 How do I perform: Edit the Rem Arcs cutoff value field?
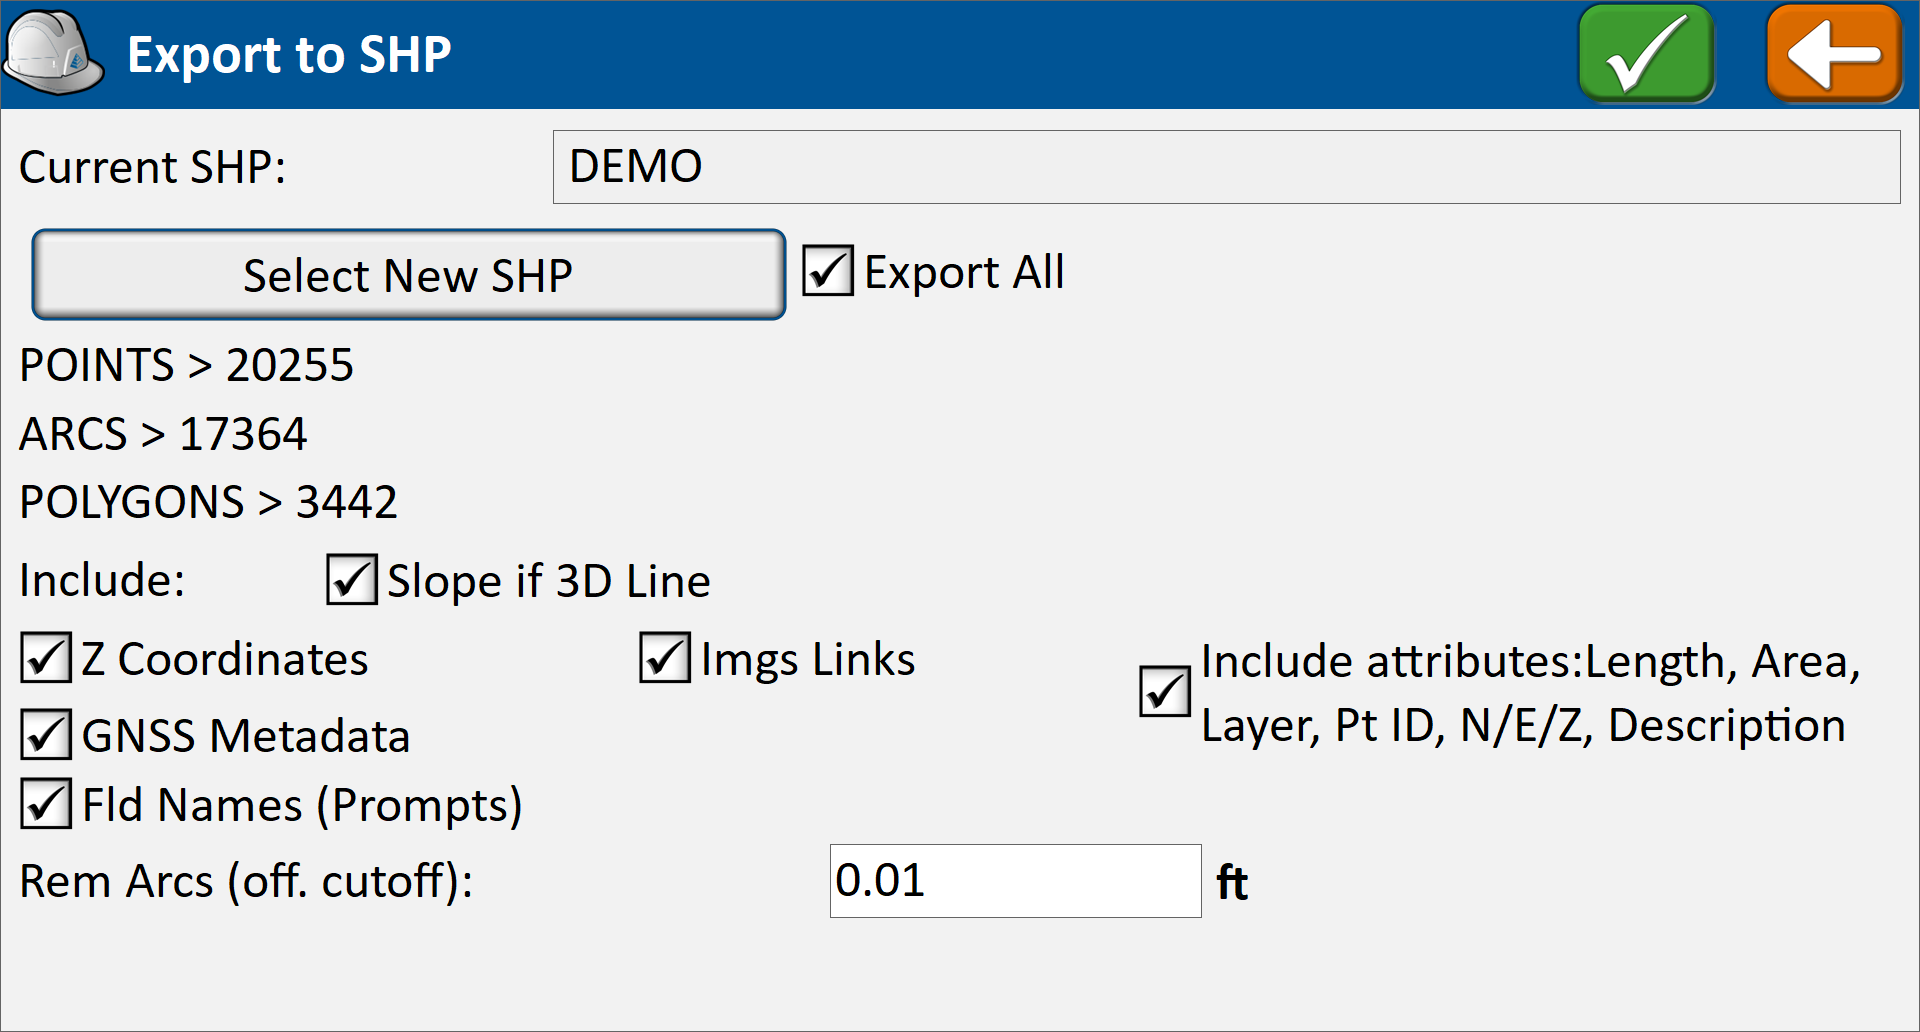click(x=1015, y=881)
